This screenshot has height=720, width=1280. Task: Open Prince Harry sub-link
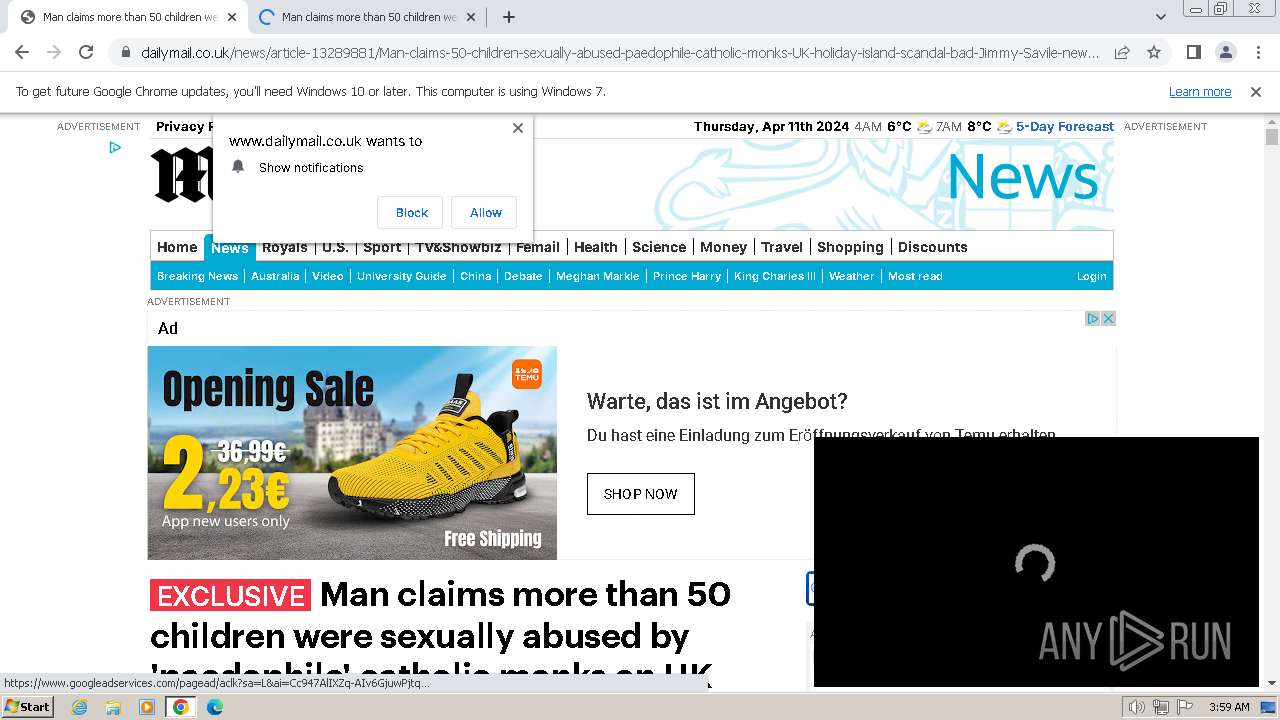click(686, 276)
